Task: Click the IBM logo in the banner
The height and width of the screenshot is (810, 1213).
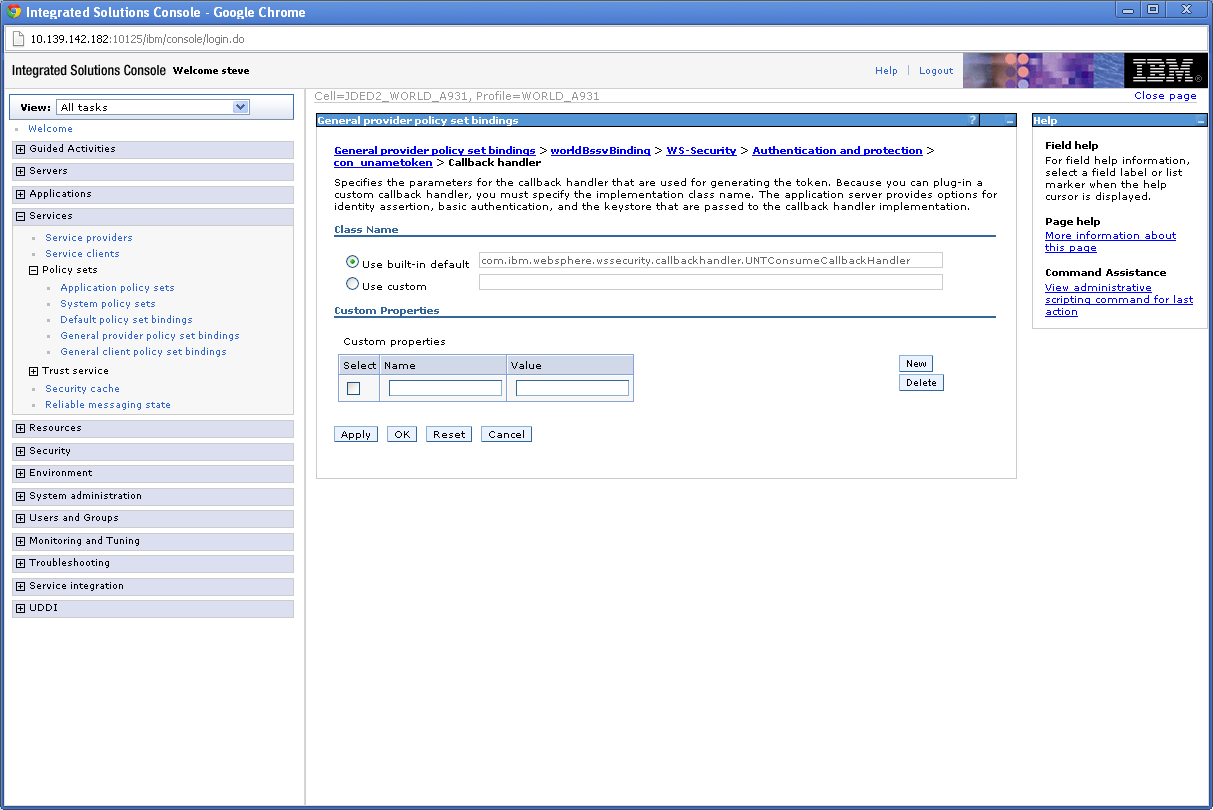Action: (1165, 71)
